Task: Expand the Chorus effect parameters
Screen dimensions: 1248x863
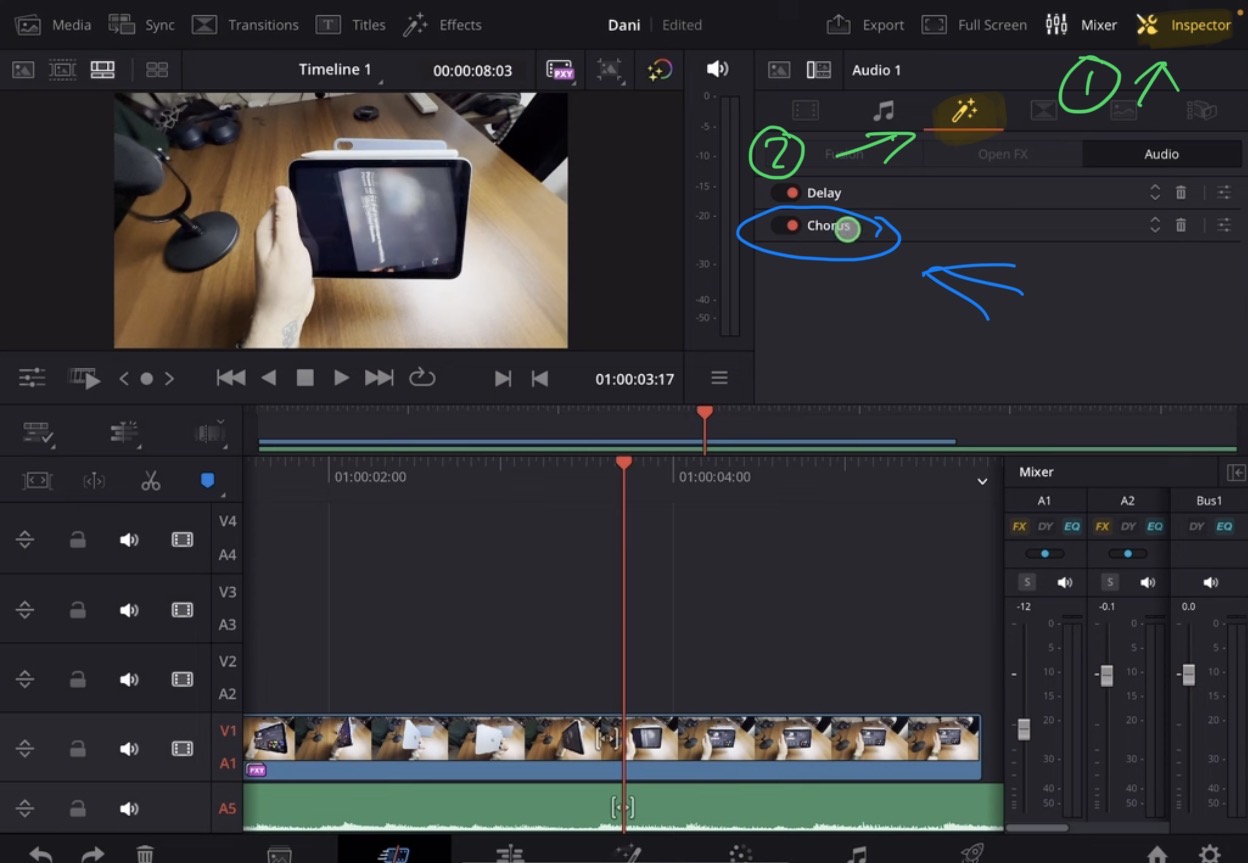Action: pyautogui.click(x=1155, y=224)
